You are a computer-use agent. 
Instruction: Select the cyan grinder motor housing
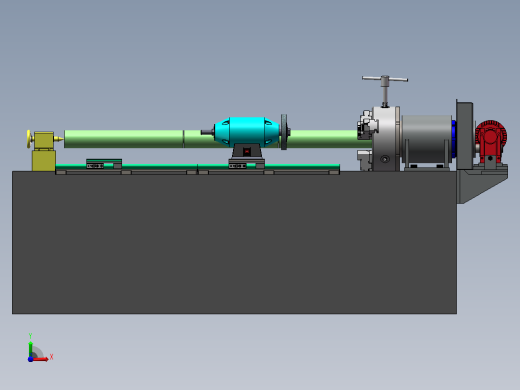click(x=247, y=131)
